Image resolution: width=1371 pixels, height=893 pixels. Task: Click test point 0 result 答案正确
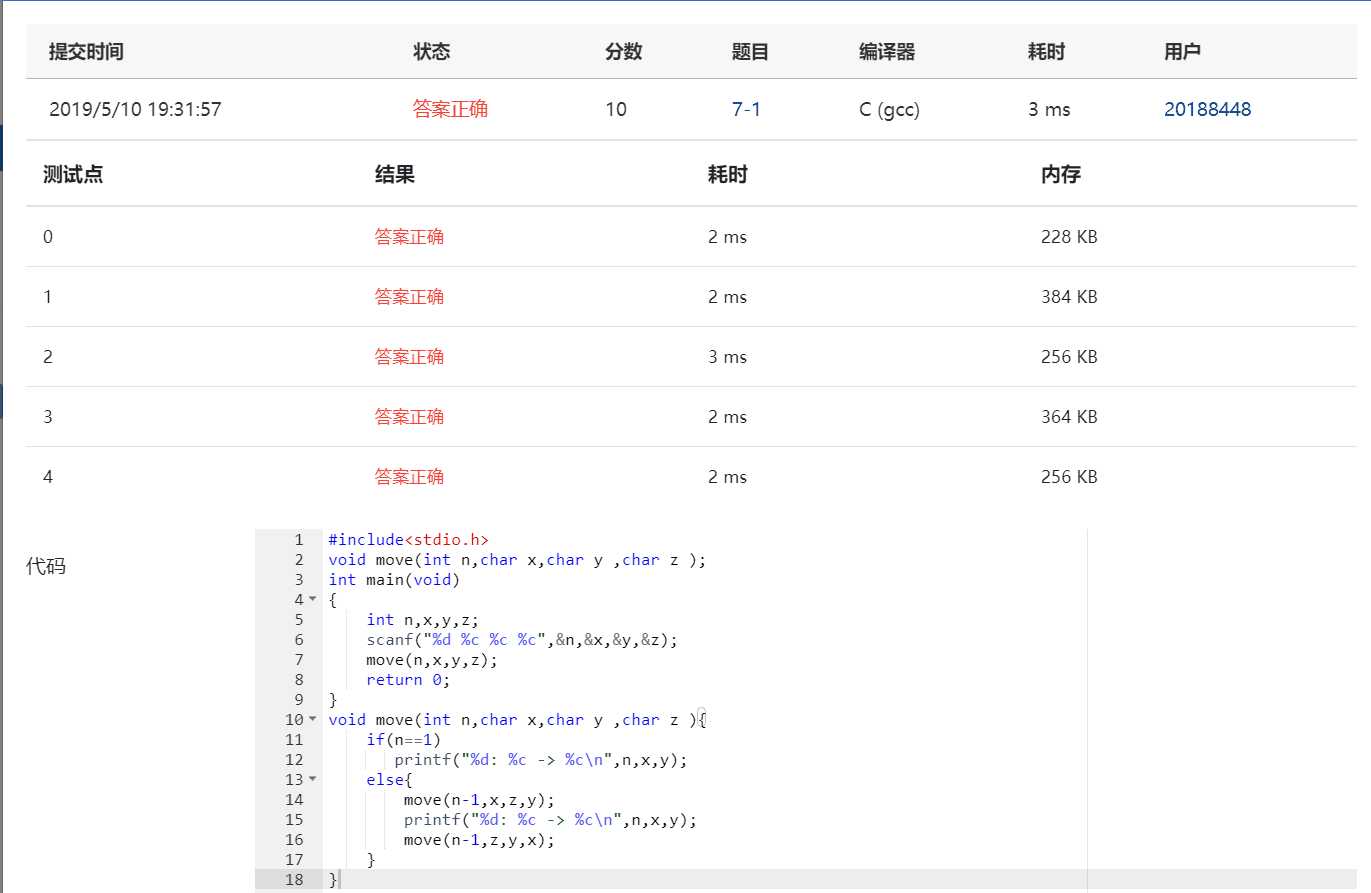tap(409, 237)
